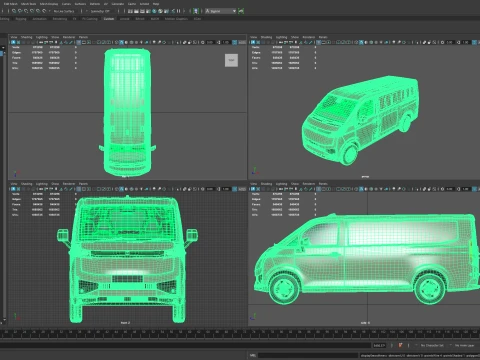
Task: Enable smooth shade all in top-view panel
Action: point(121,42)
